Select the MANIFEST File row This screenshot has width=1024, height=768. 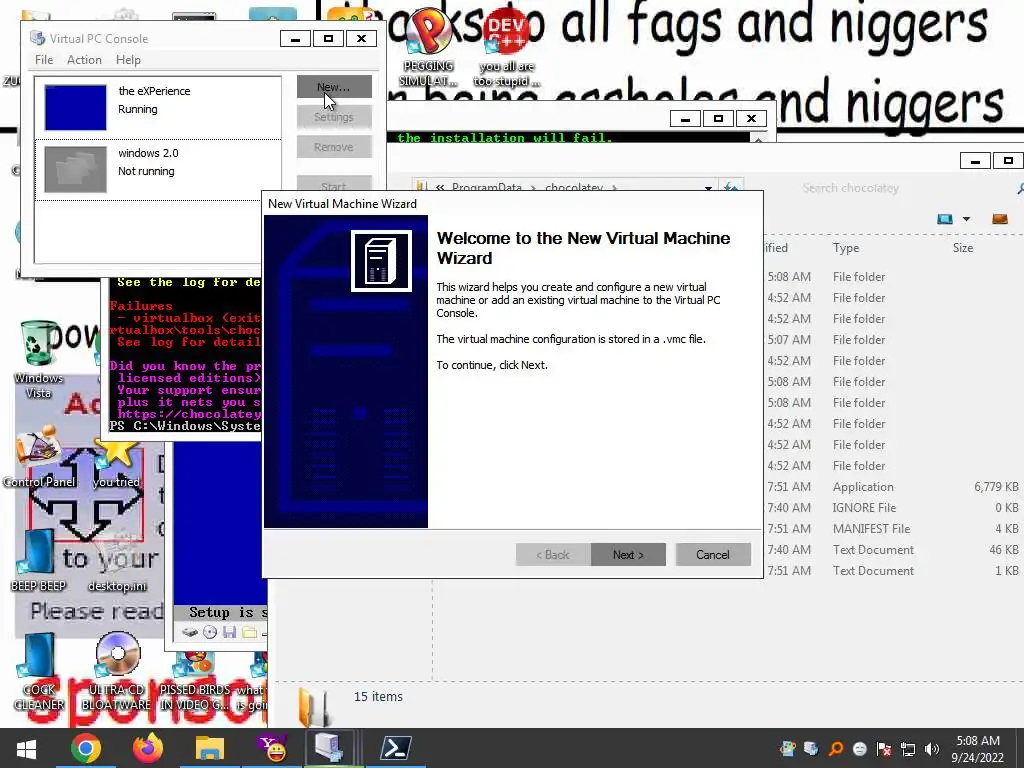coord(895,528)
